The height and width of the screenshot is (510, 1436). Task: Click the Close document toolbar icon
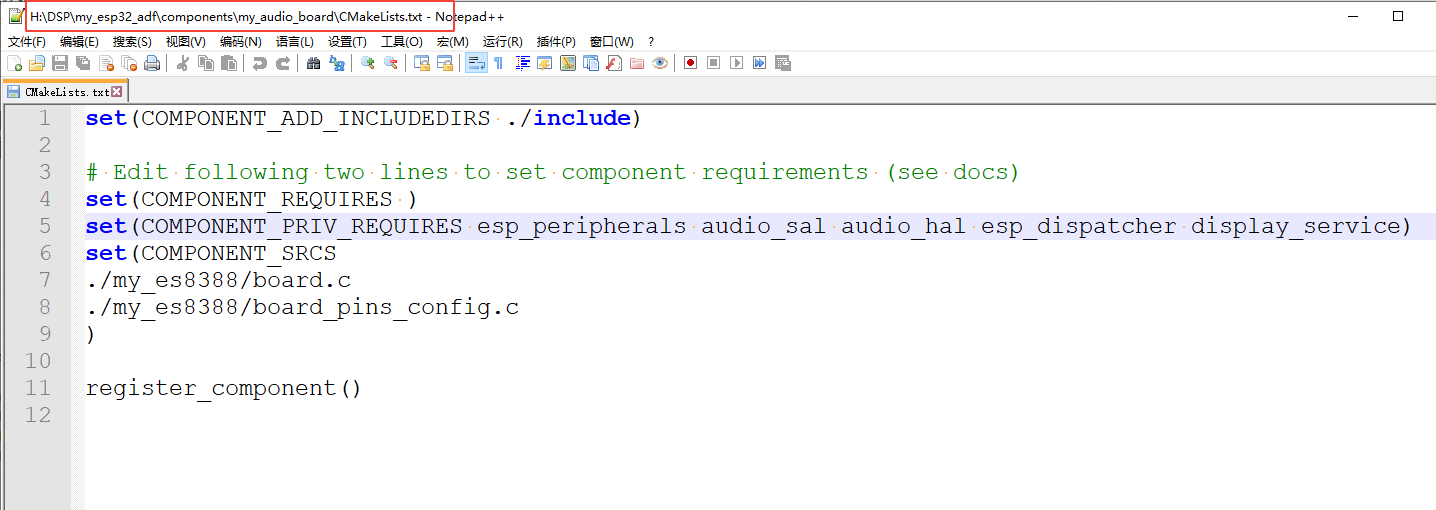[x=106, y=63]
